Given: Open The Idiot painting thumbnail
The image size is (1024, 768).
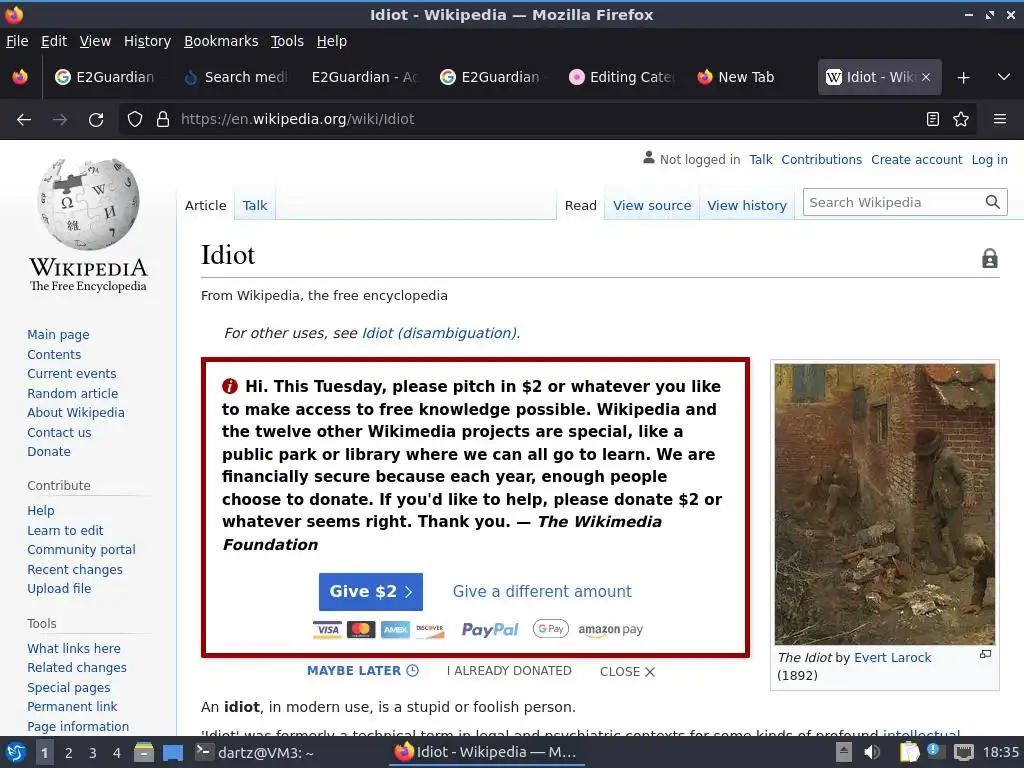Looking at the screenshot, I should pyautogui.click(x=885, y=504).
